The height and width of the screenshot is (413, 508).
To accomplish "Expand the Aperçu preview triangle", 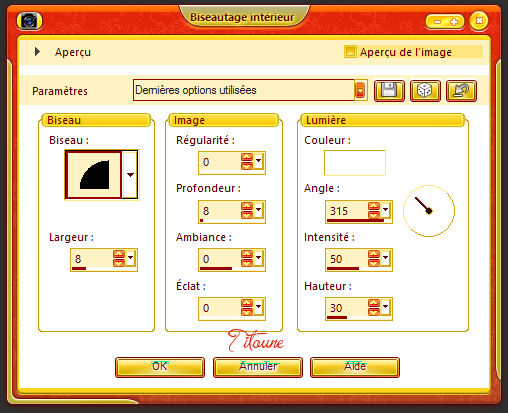I will coord(37,52).
